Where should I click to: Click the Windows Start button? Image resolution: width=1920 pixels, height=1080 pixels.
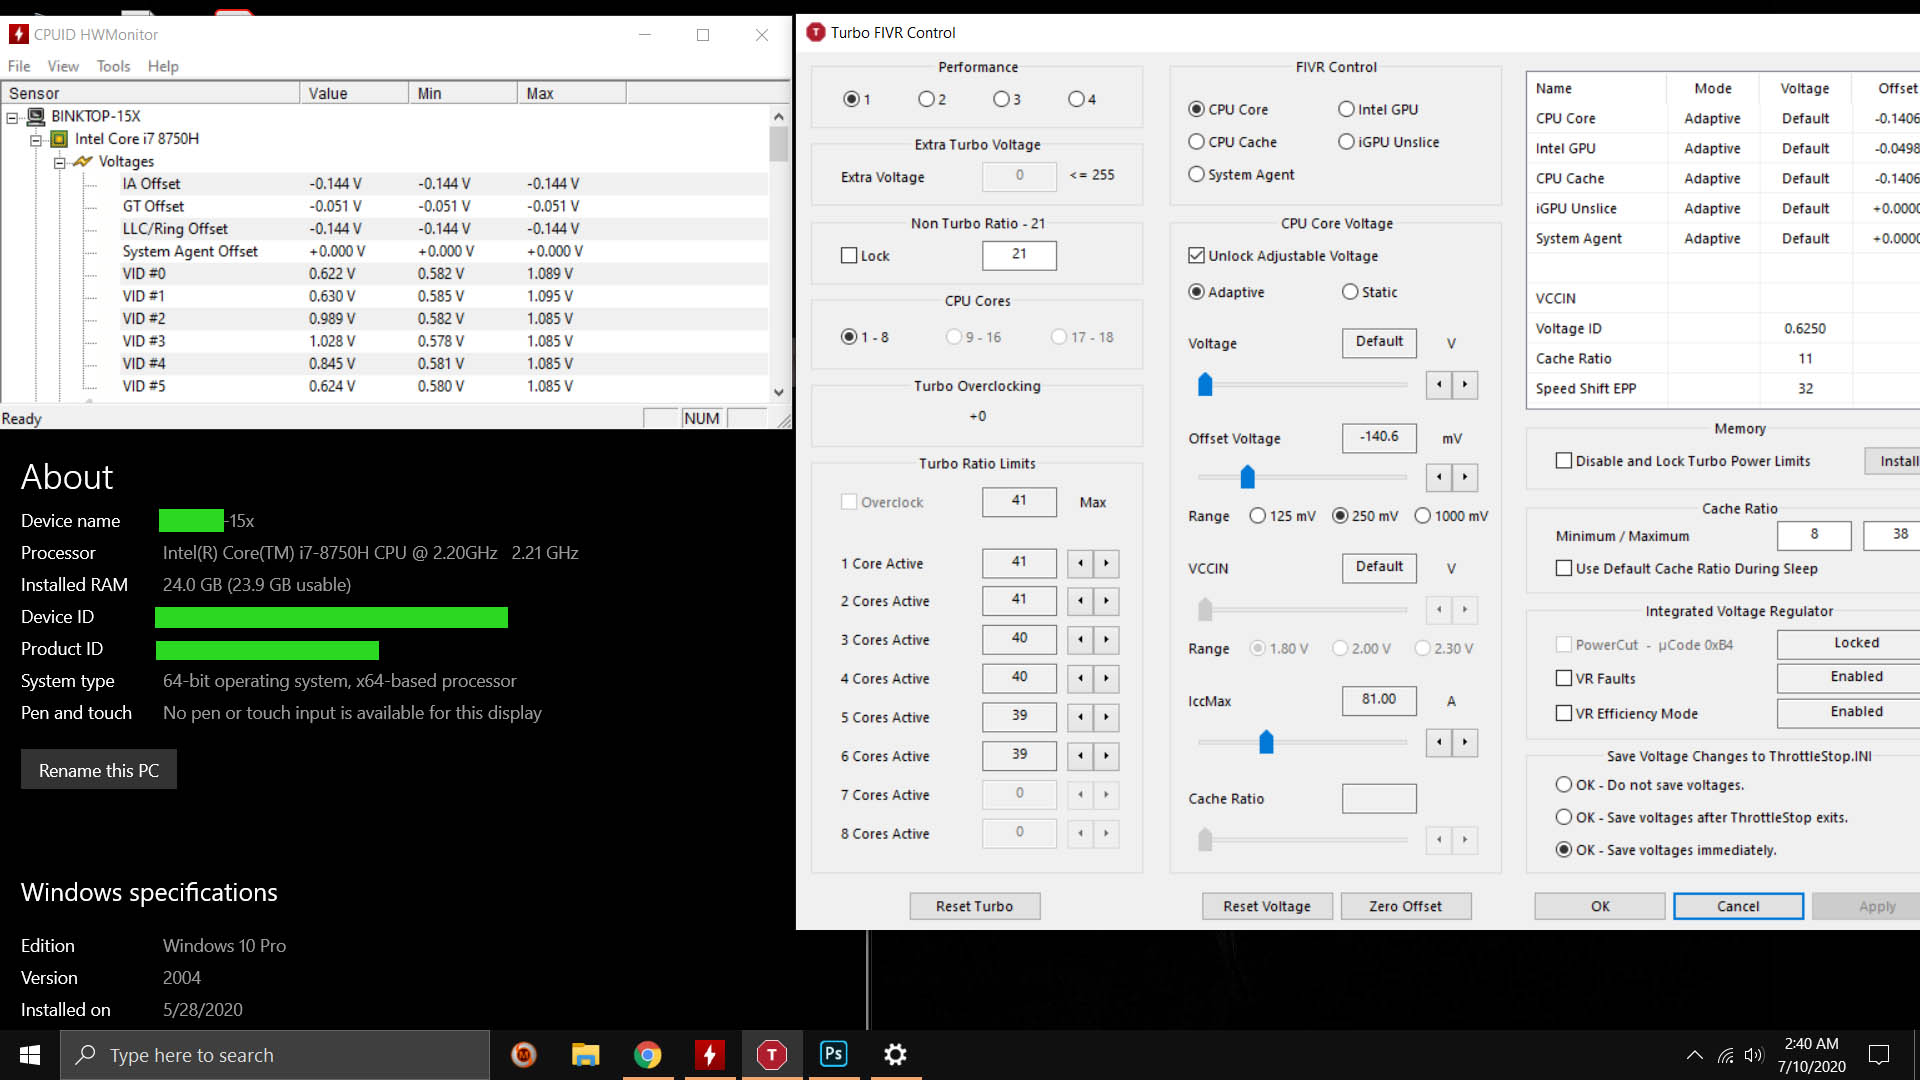pos(30,1055)
